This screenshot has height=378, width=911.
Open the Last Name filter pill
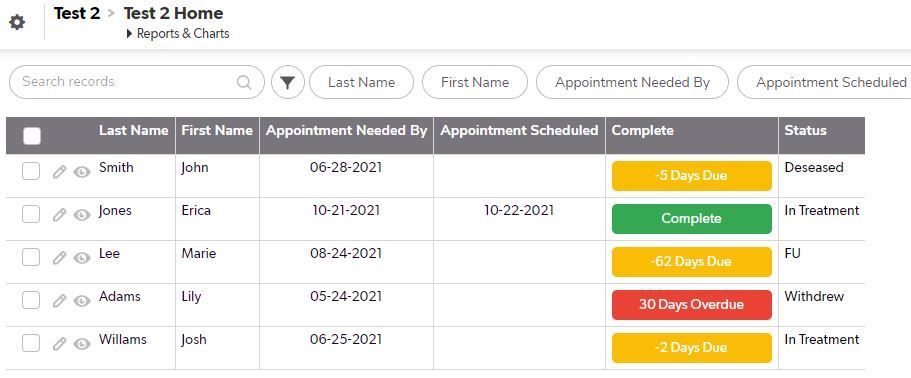[x=361, y=82]
